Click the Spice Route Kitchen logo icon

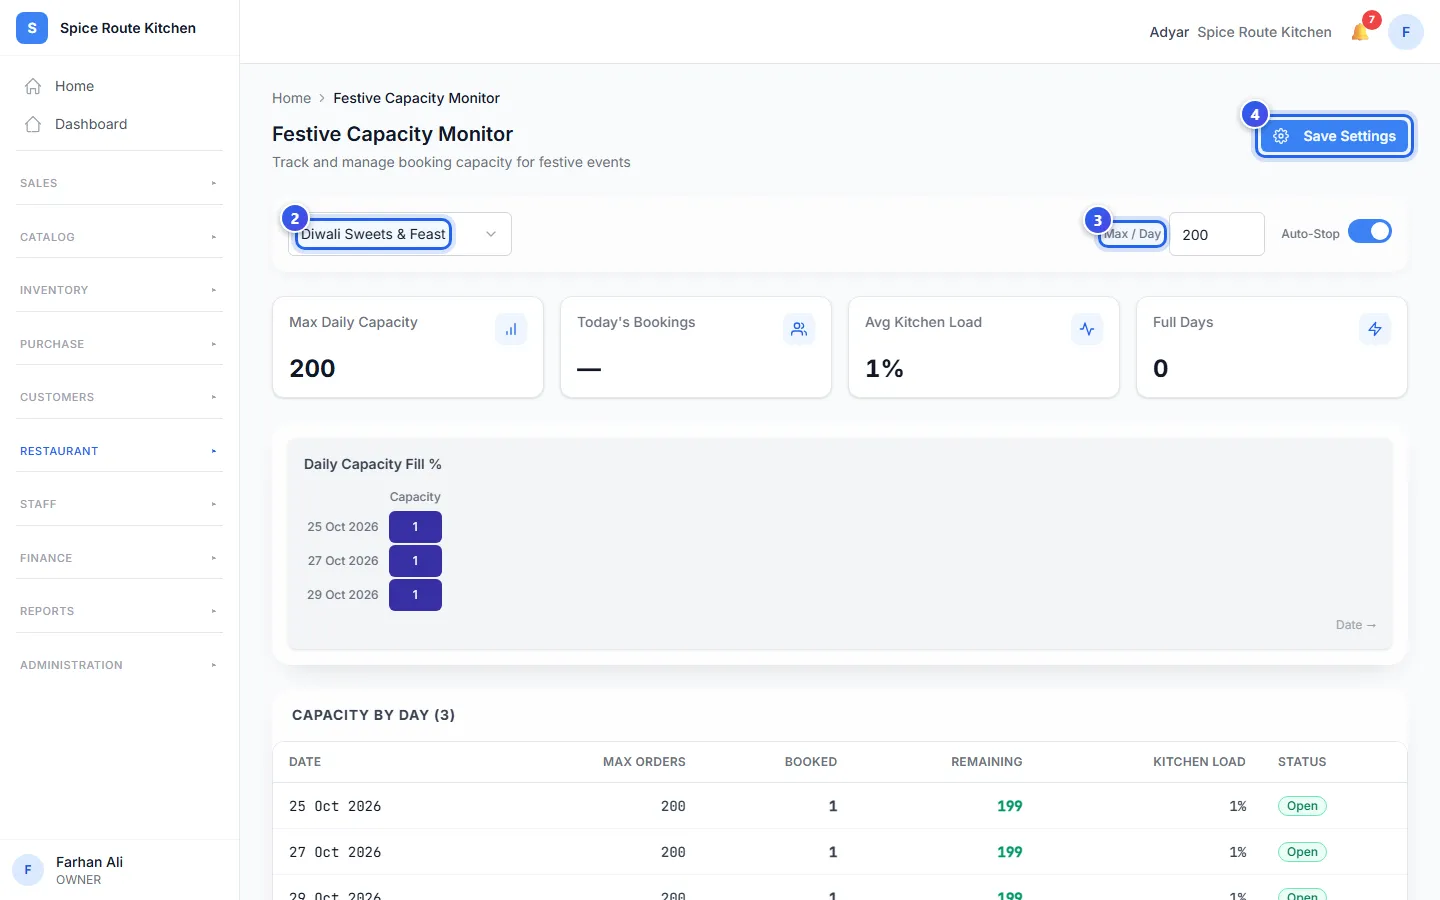pyautogui.click(x=32, y=28)
